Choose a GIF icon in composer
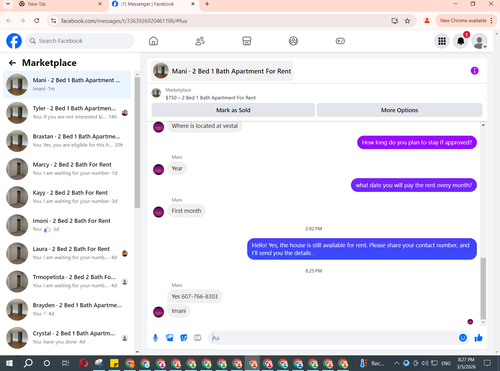The height and width of the screenshot is (371, 500). pyautogui.click(x=198, y=338)
